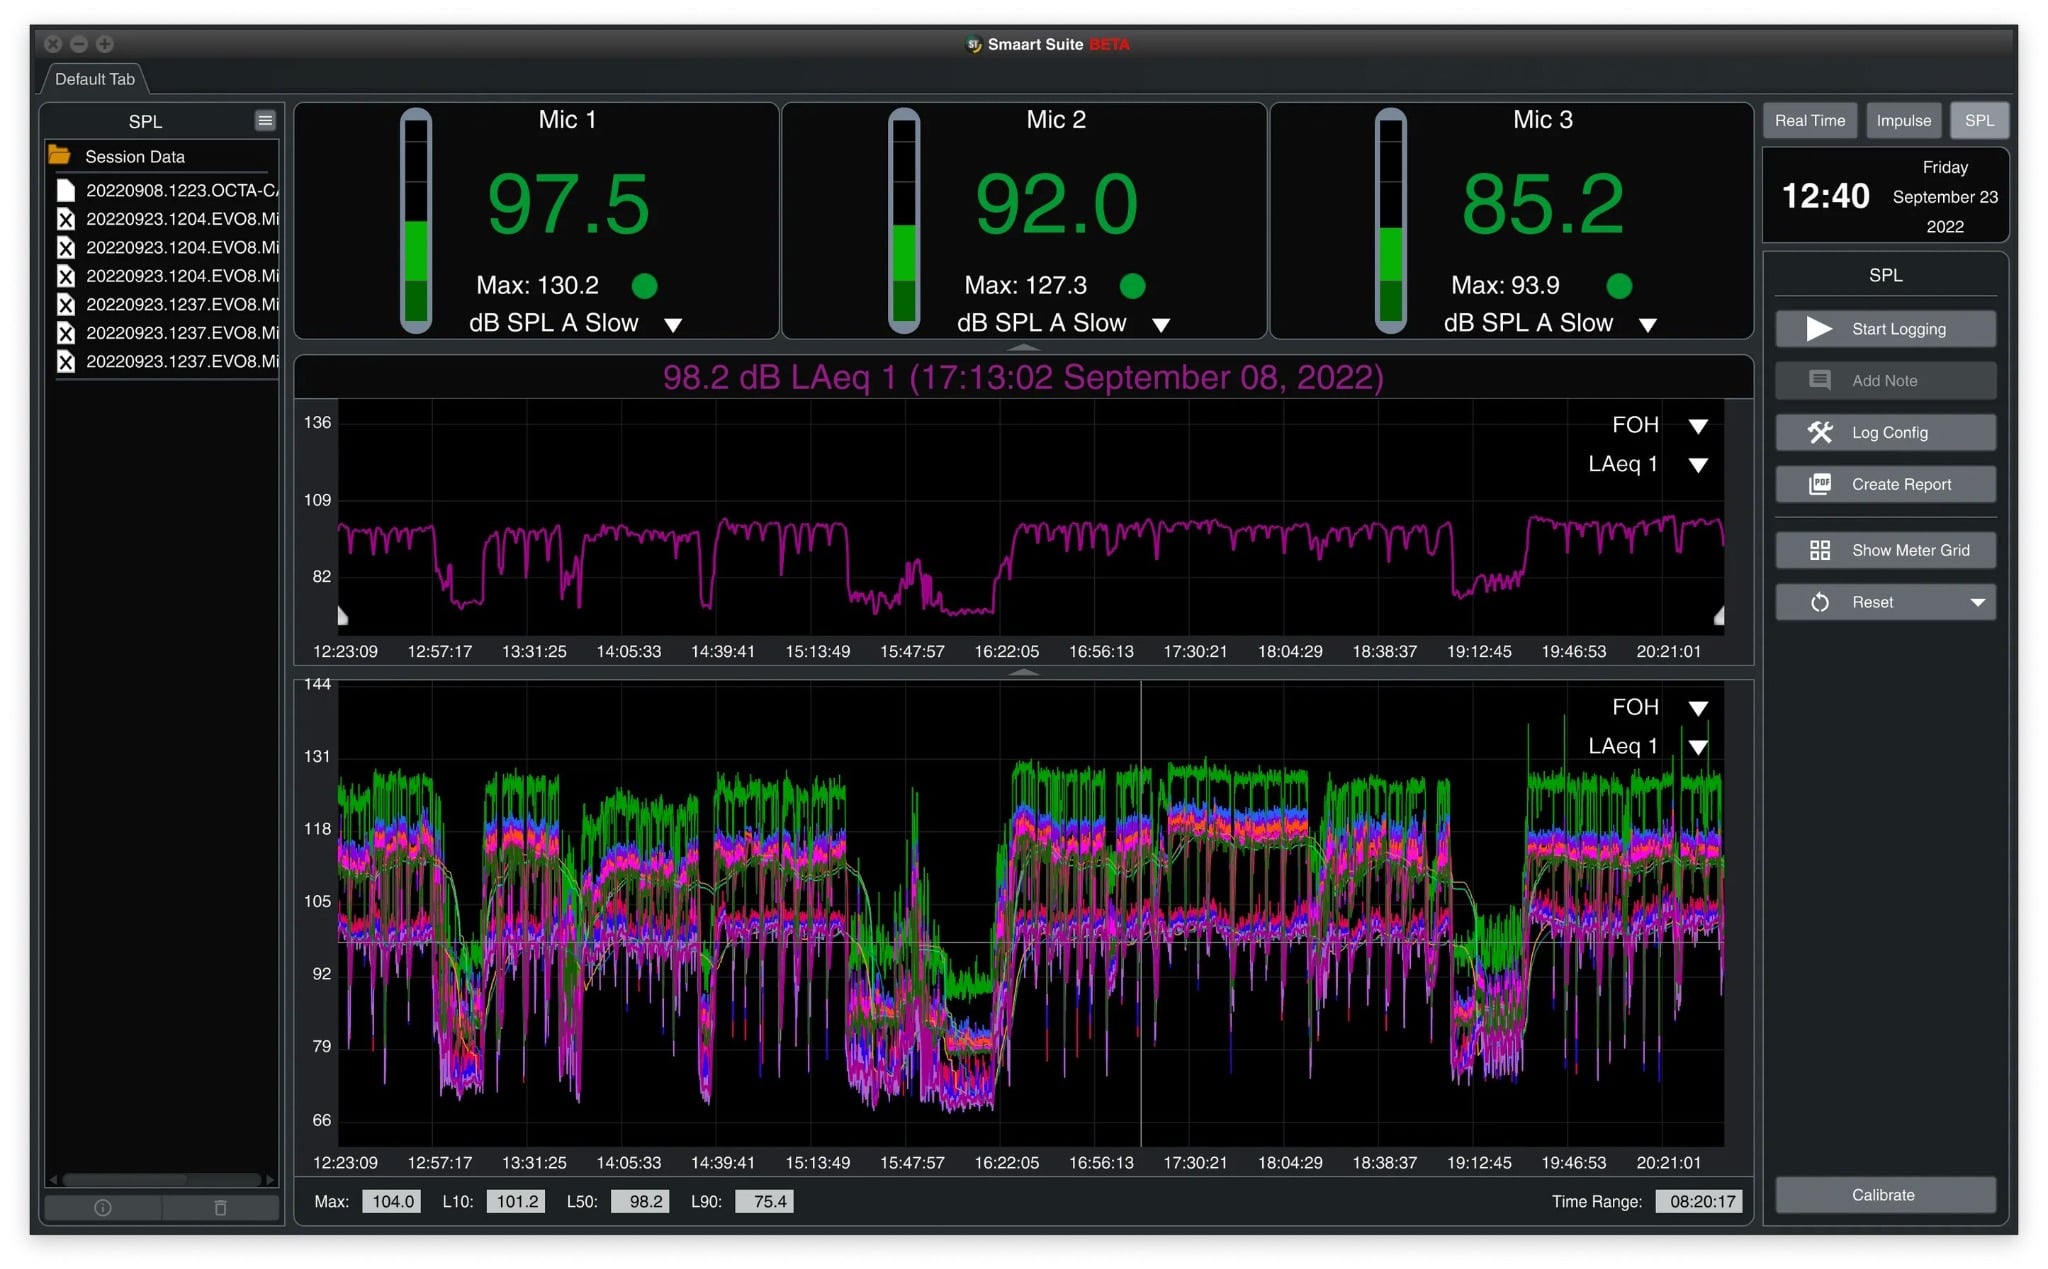Delete selected session file via trash icon
Screen dimensions: 2048x1269
[221, 1207]
